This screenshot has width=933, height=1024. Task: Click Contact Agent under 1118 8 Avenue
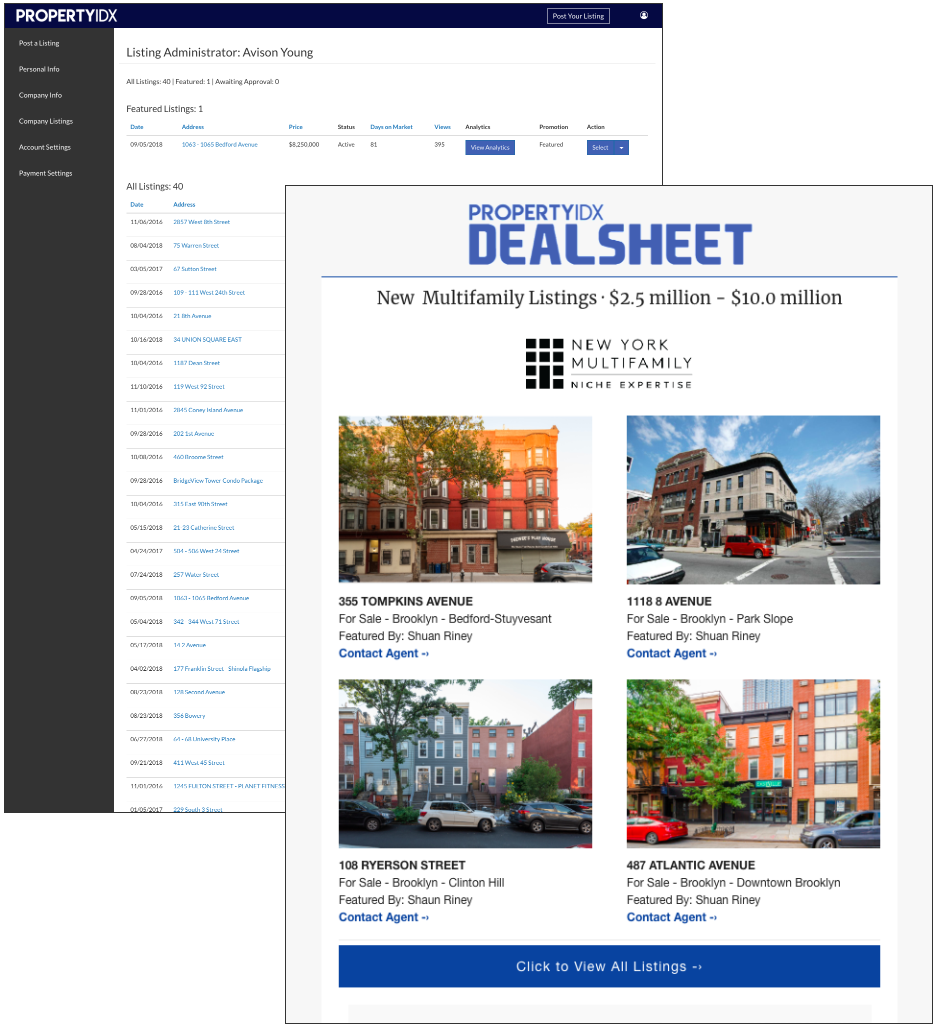672,653
